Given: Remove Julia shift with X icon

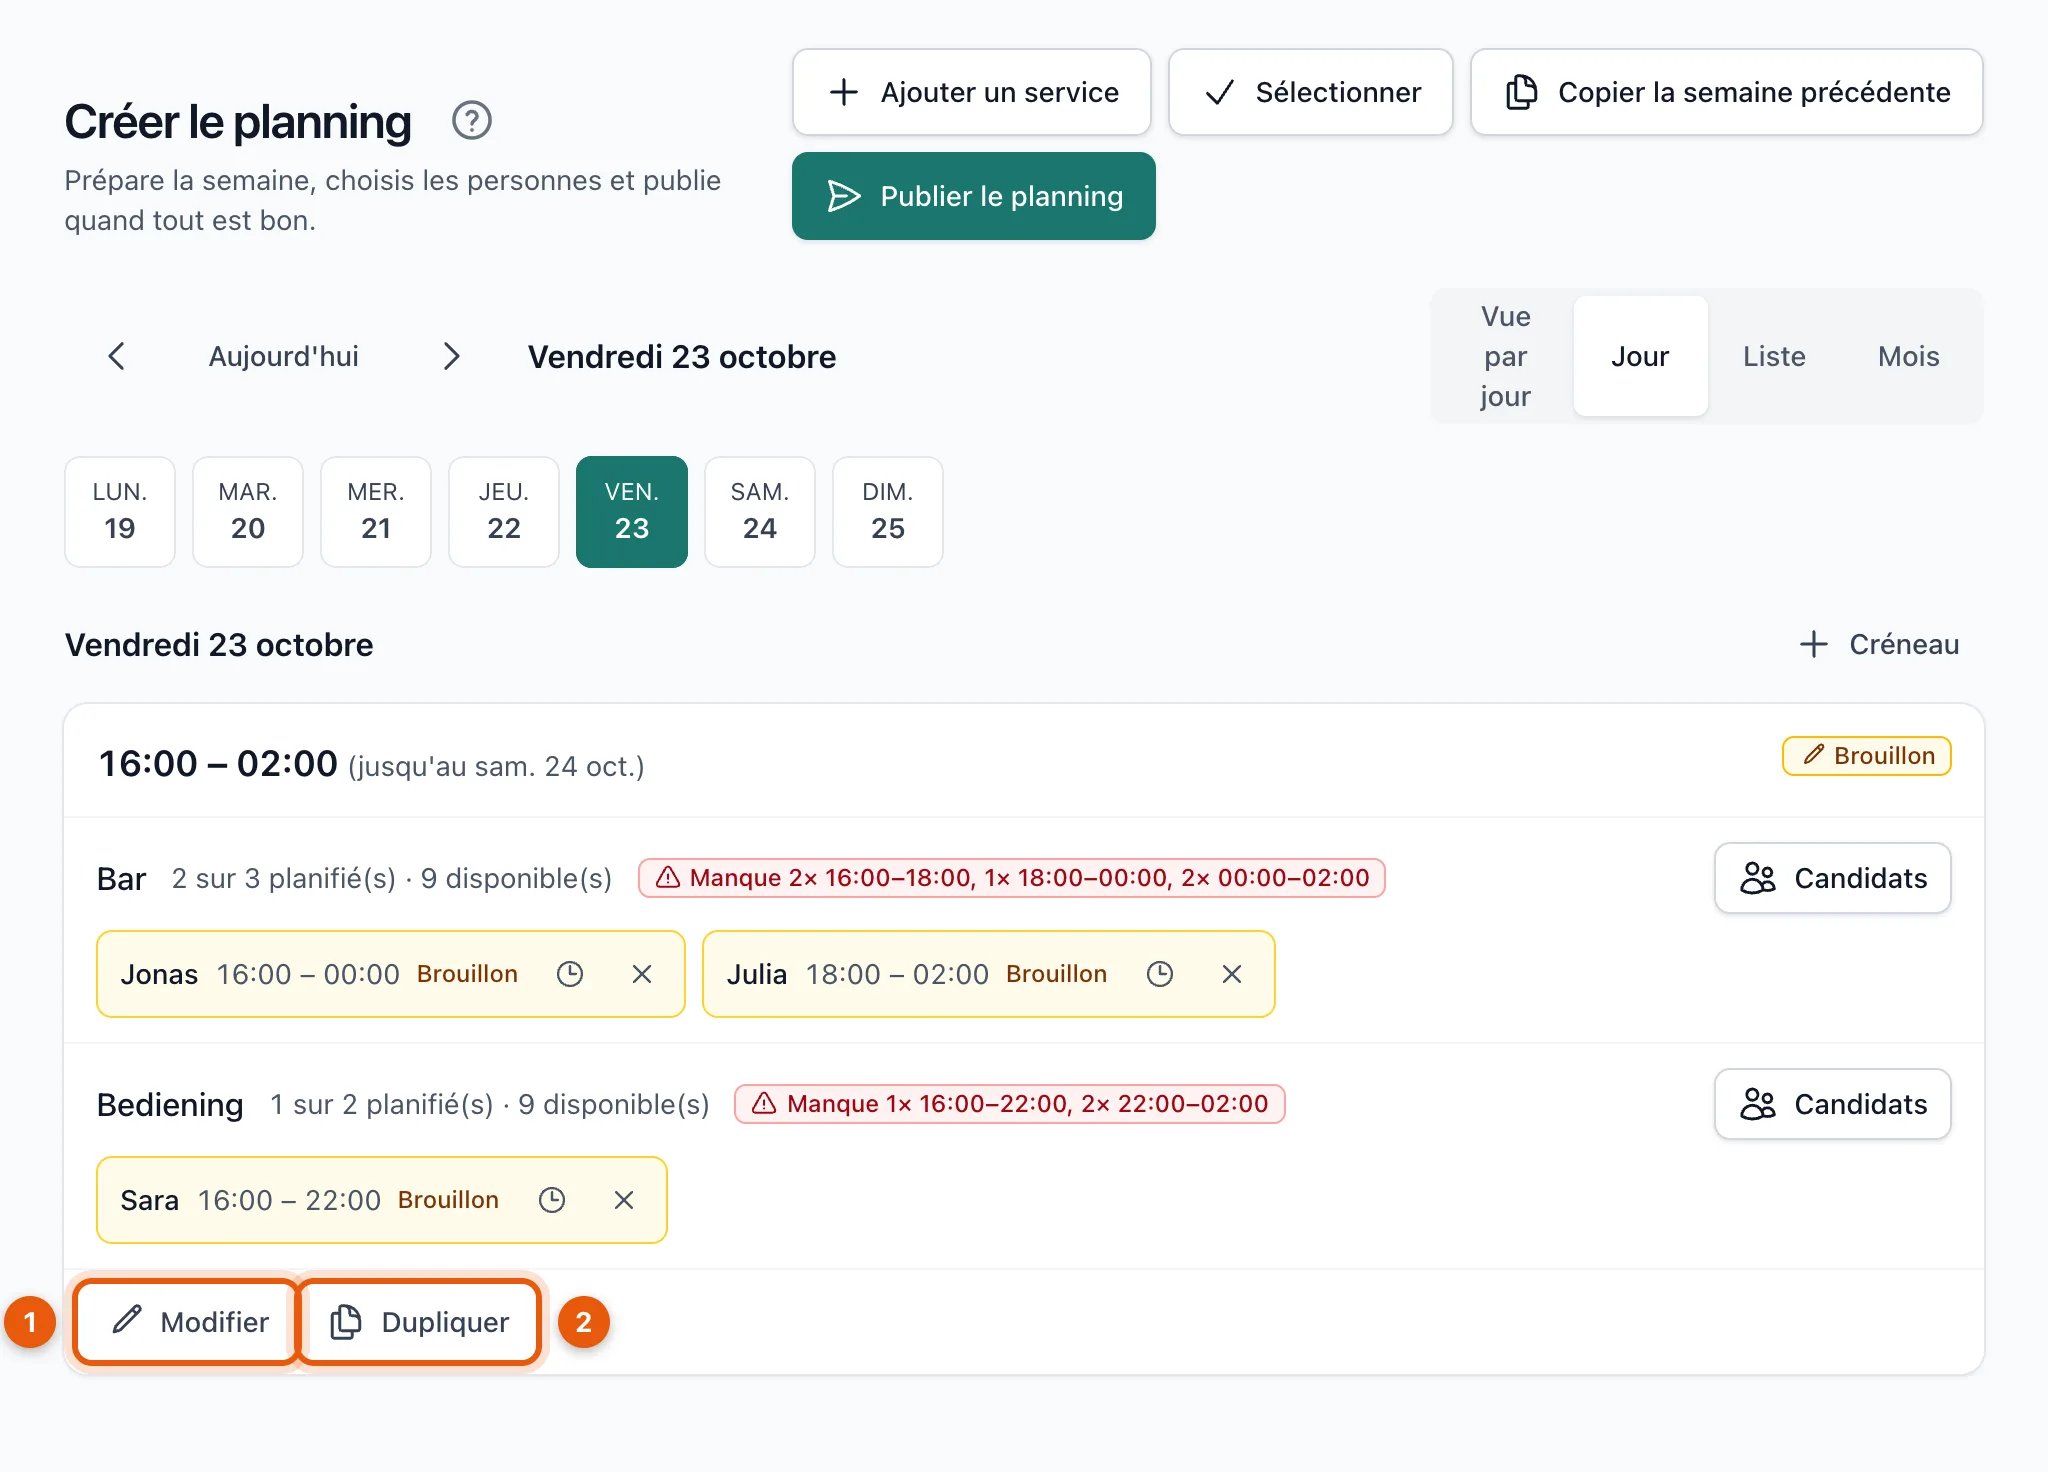Looking at the screenshot, I should [1232, 974].
